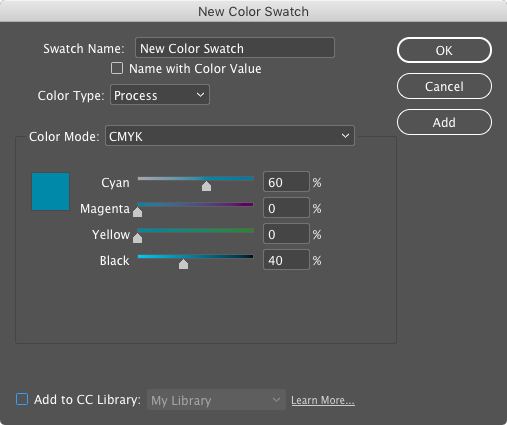Click the Black percentage field showing 40
Viewport: 507px width, 425px height.
pyautogui.click(x=286, y=260)
